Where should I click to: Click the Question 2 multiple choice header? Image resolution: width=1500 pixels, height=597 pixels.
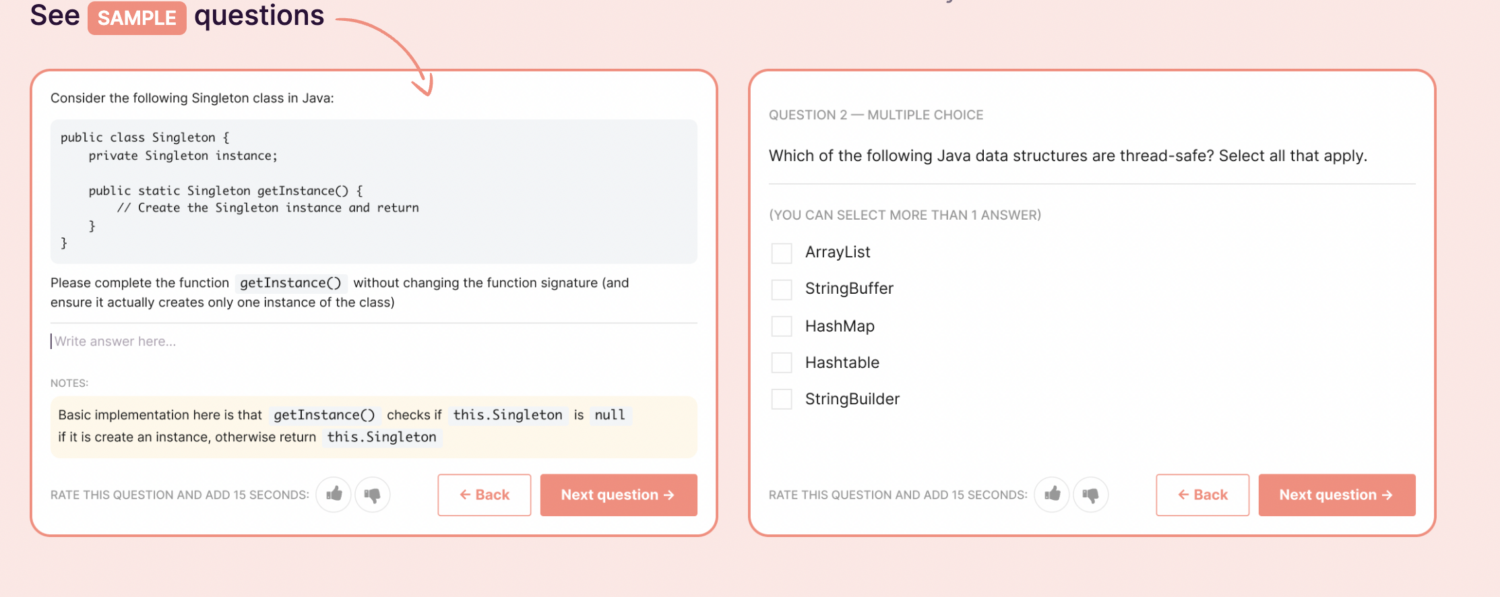pos(875,114)
